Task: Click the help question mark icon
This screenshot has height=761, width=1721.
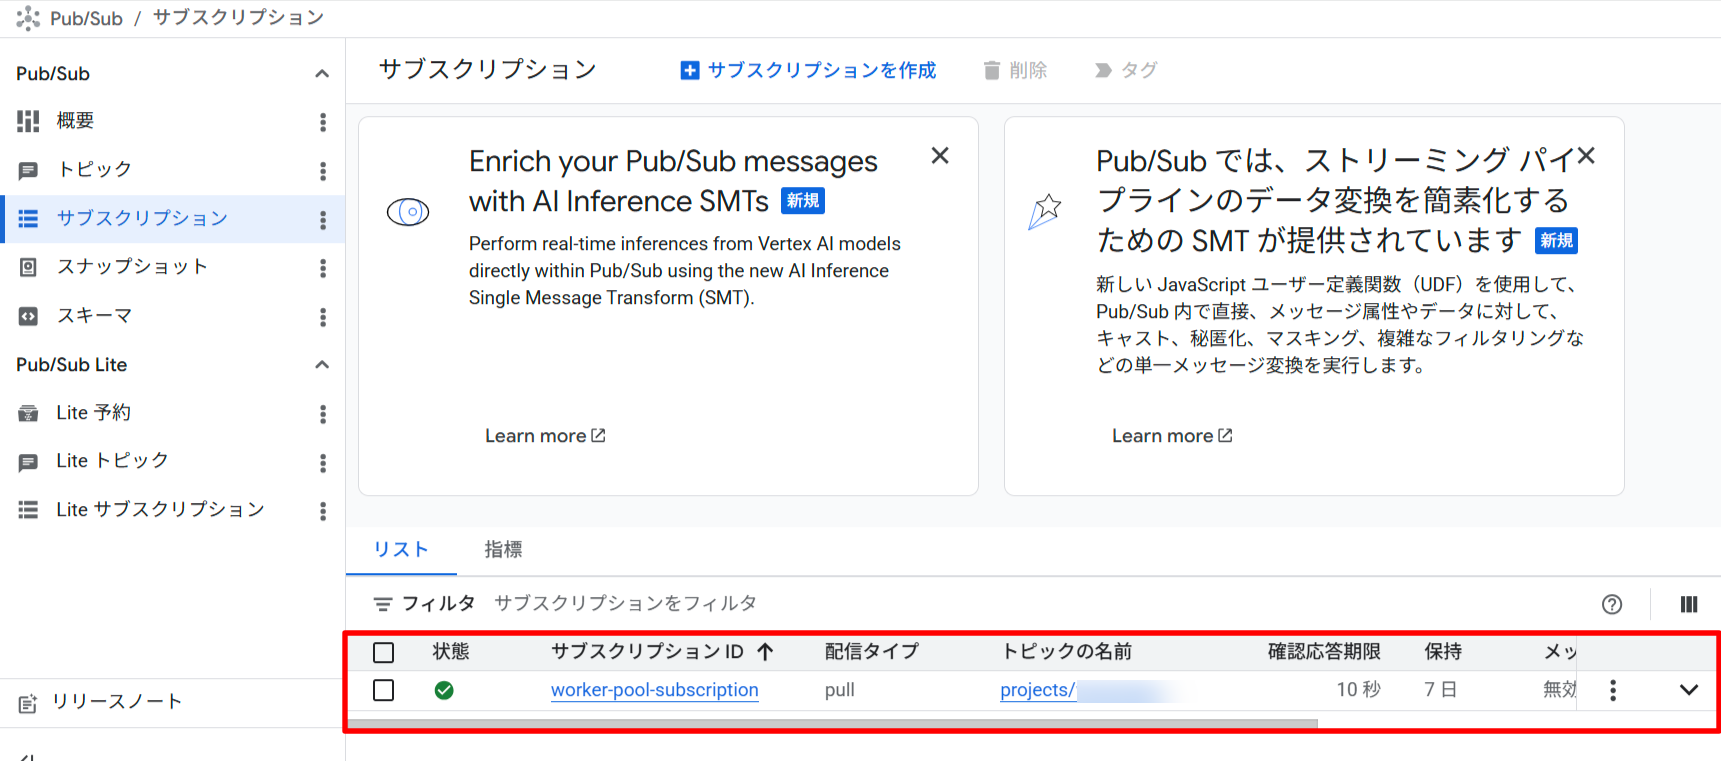Action: (1611, 604)
